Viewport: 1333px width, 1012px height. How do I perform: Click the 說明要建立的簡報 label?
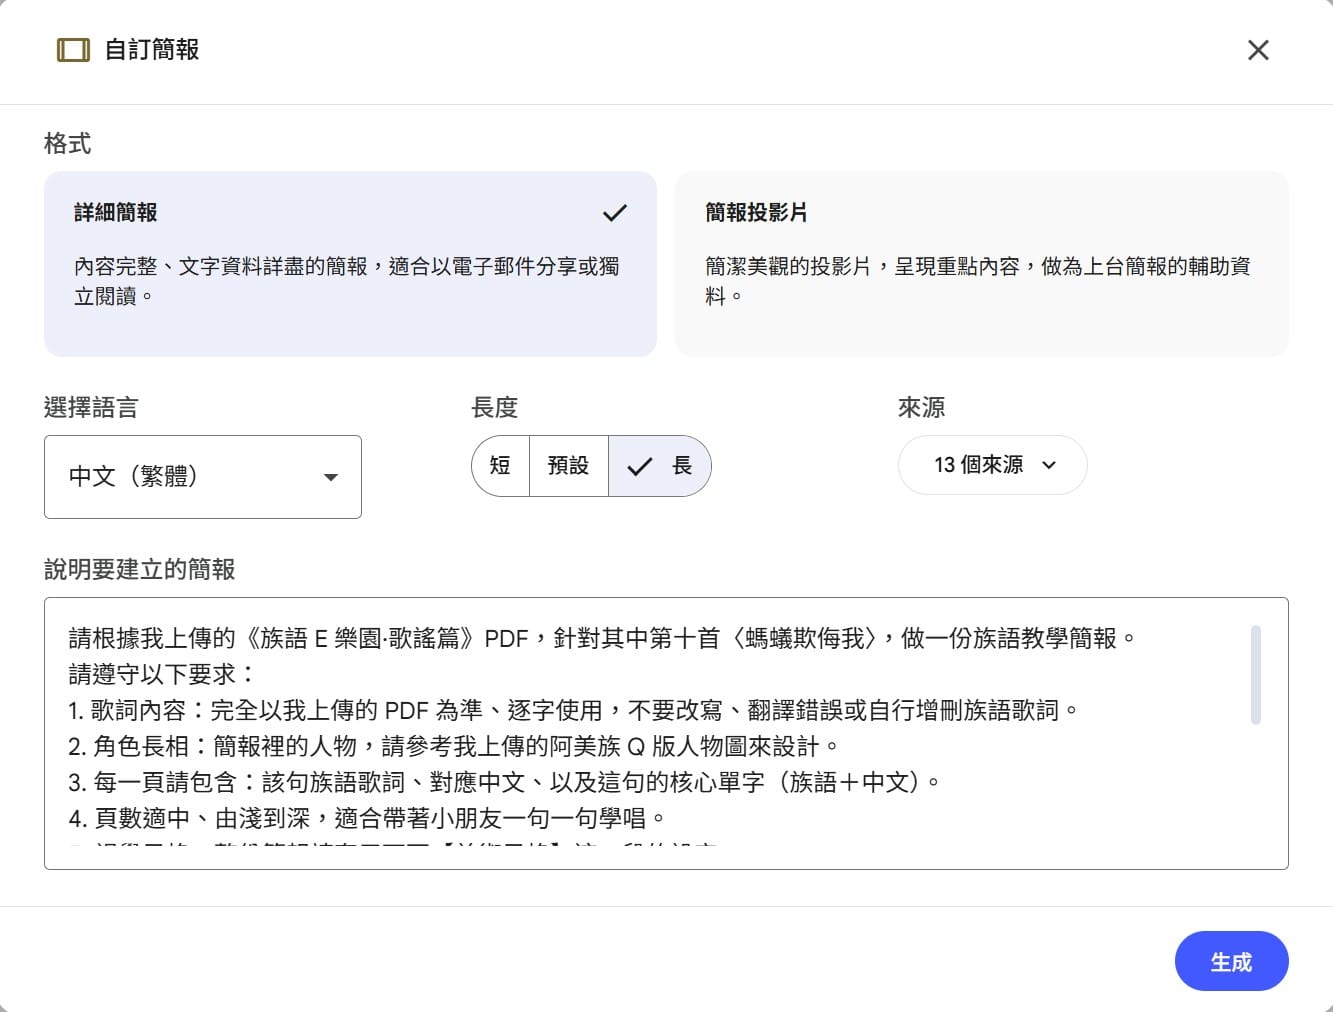click(139, 570)
